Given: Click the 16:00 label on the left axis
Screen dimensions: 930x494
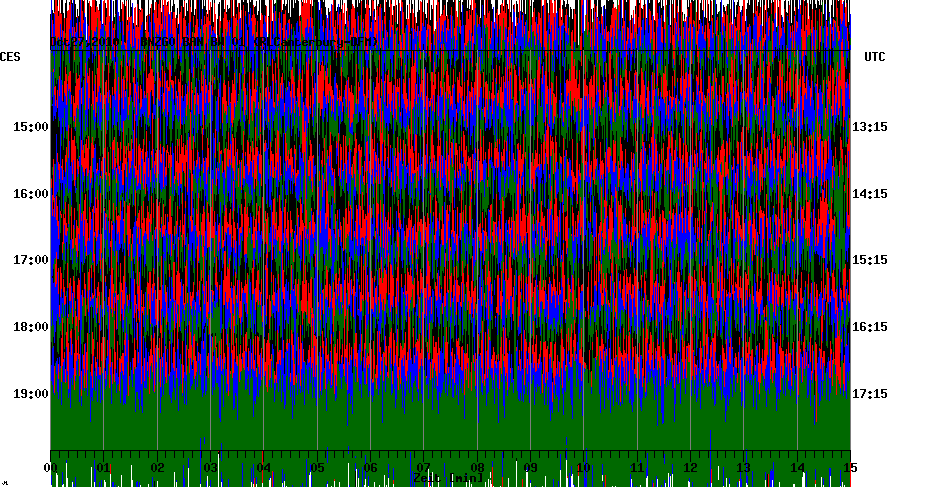Looking at the screenshot, I should click(x=30, y=194).
